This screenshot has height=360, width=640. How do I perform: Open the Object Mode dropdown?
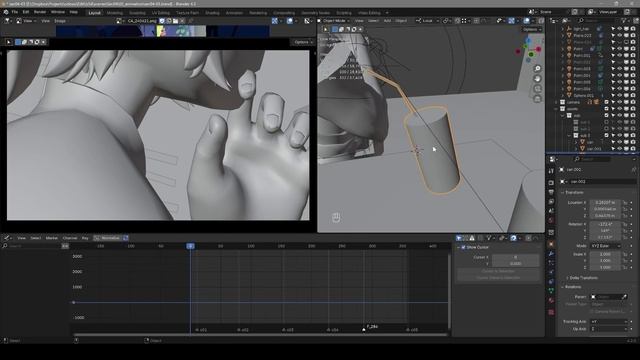click(334, 20)
